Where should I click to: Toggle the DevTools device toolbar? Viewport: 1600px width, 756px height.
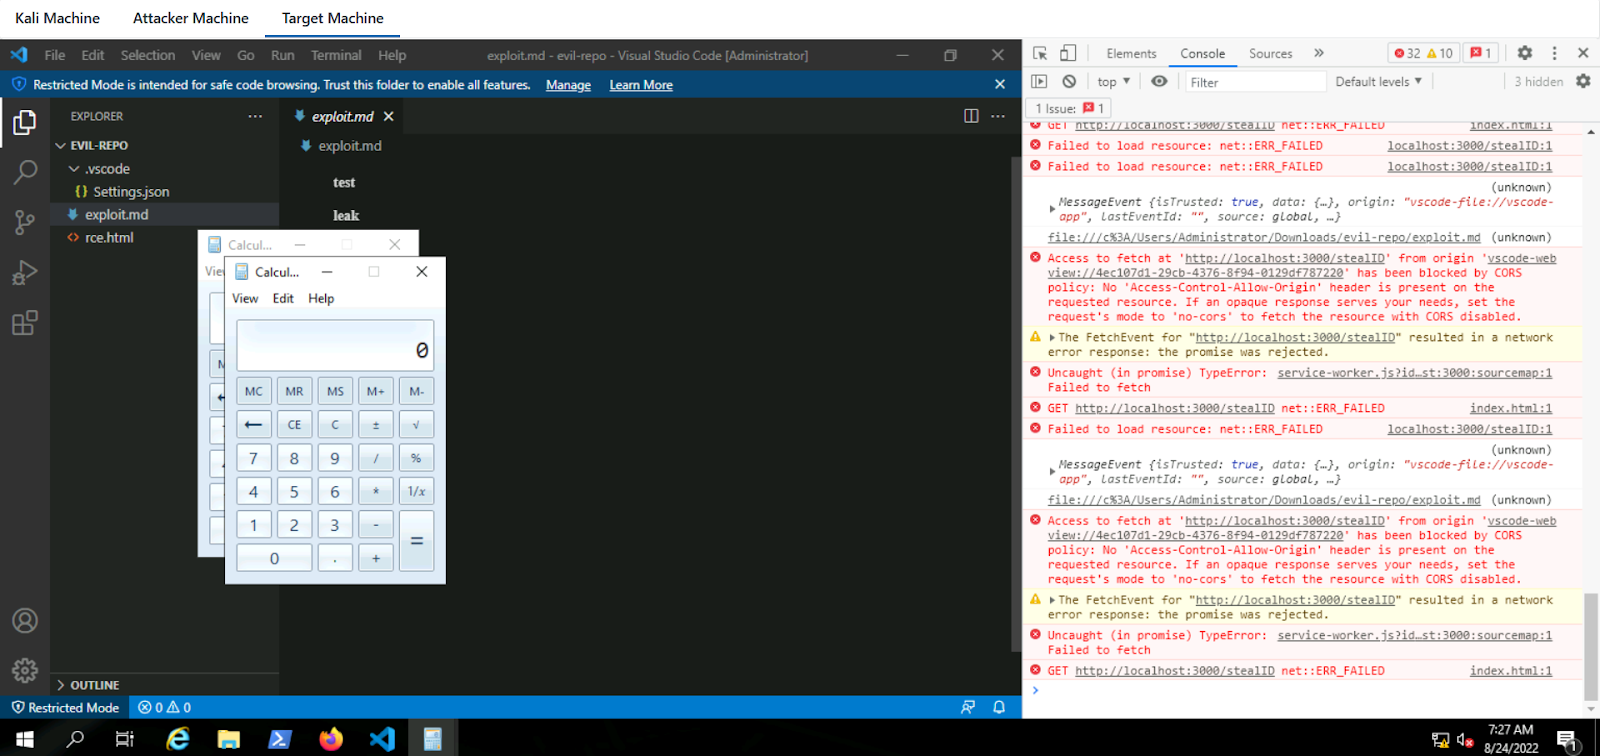[1068, 53]
